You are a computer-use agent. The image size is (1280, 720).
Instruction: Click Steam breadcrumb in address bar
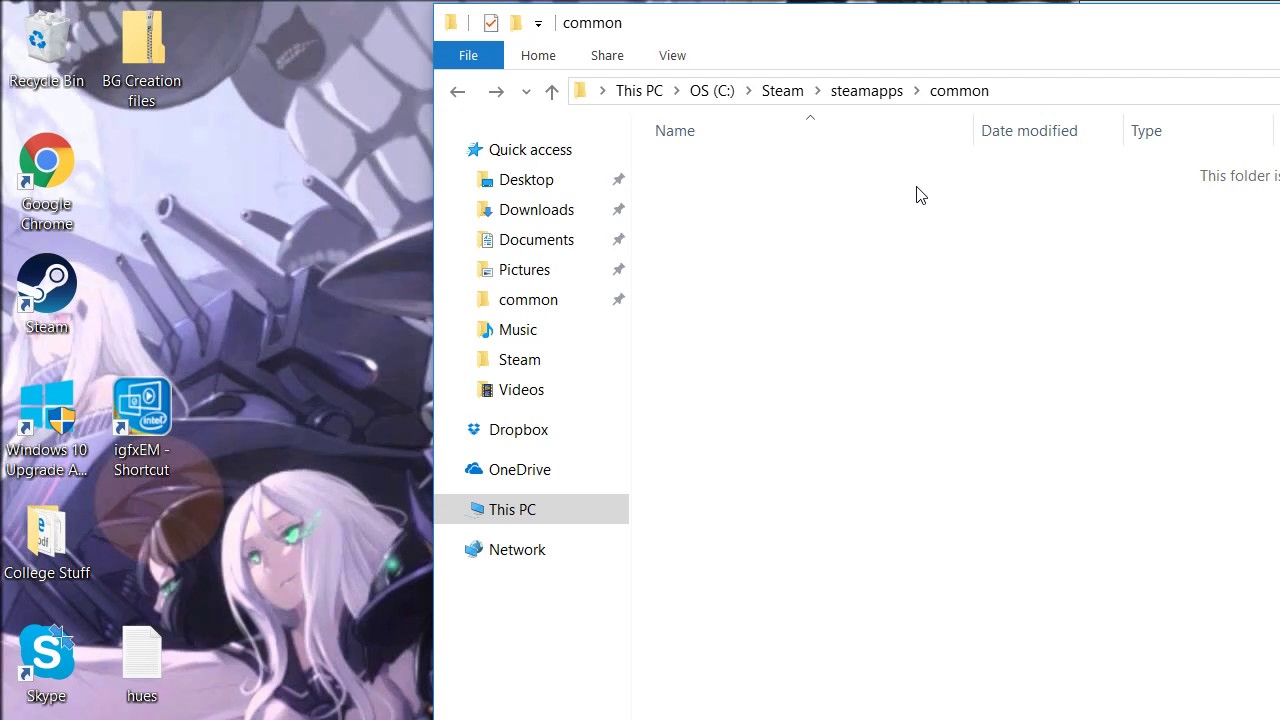point(782,90)
